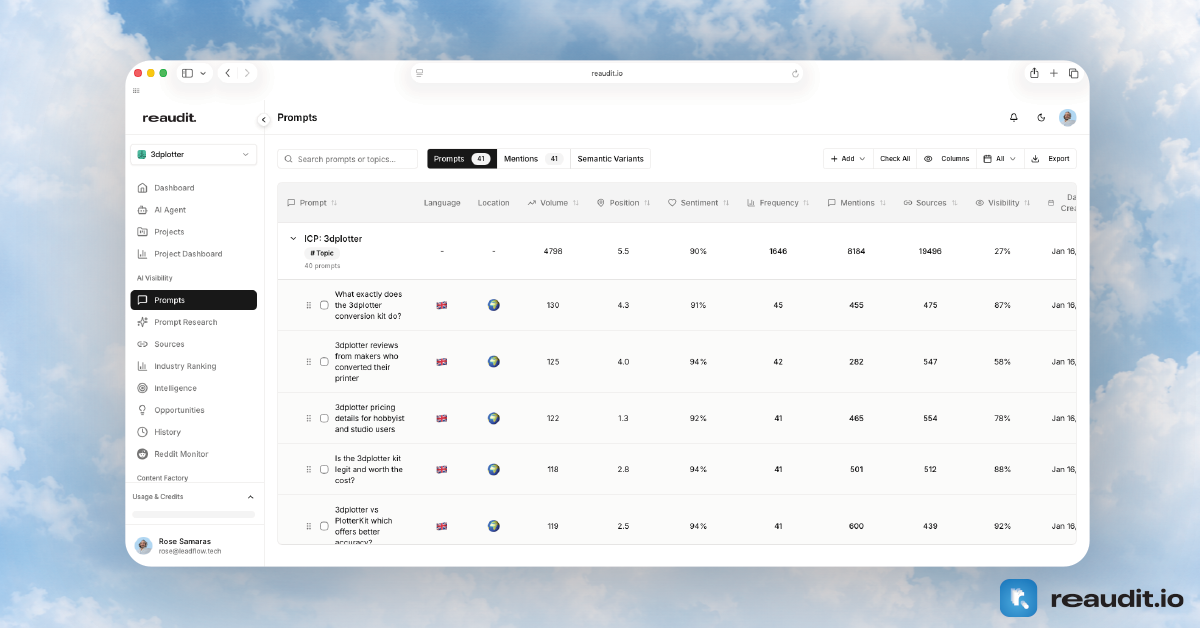Screen dimensions: 1200x628
Task: Check the 'What exactly does the 3dplotter' row
Action: tap(324, 305)
